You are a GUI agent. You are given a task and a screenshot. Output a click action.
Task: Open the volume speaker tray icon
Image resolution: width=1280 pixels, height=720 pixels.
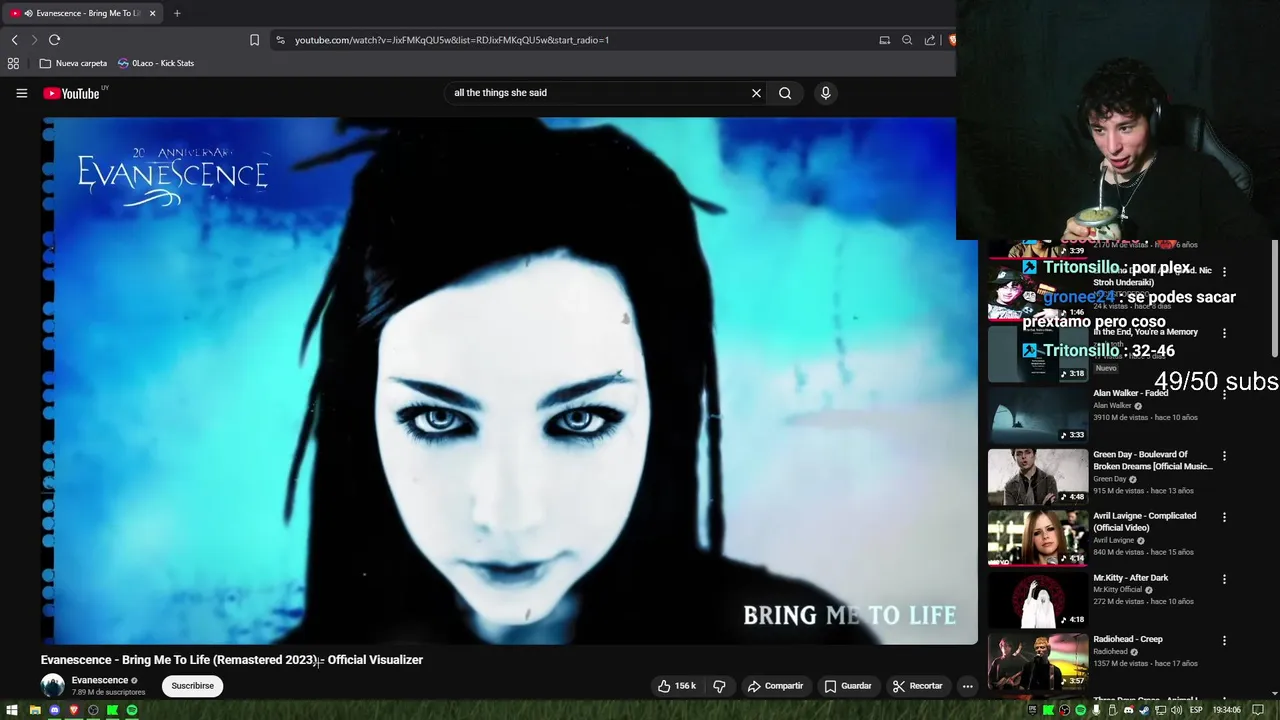pyautogui.click(x=1176, y=710)
